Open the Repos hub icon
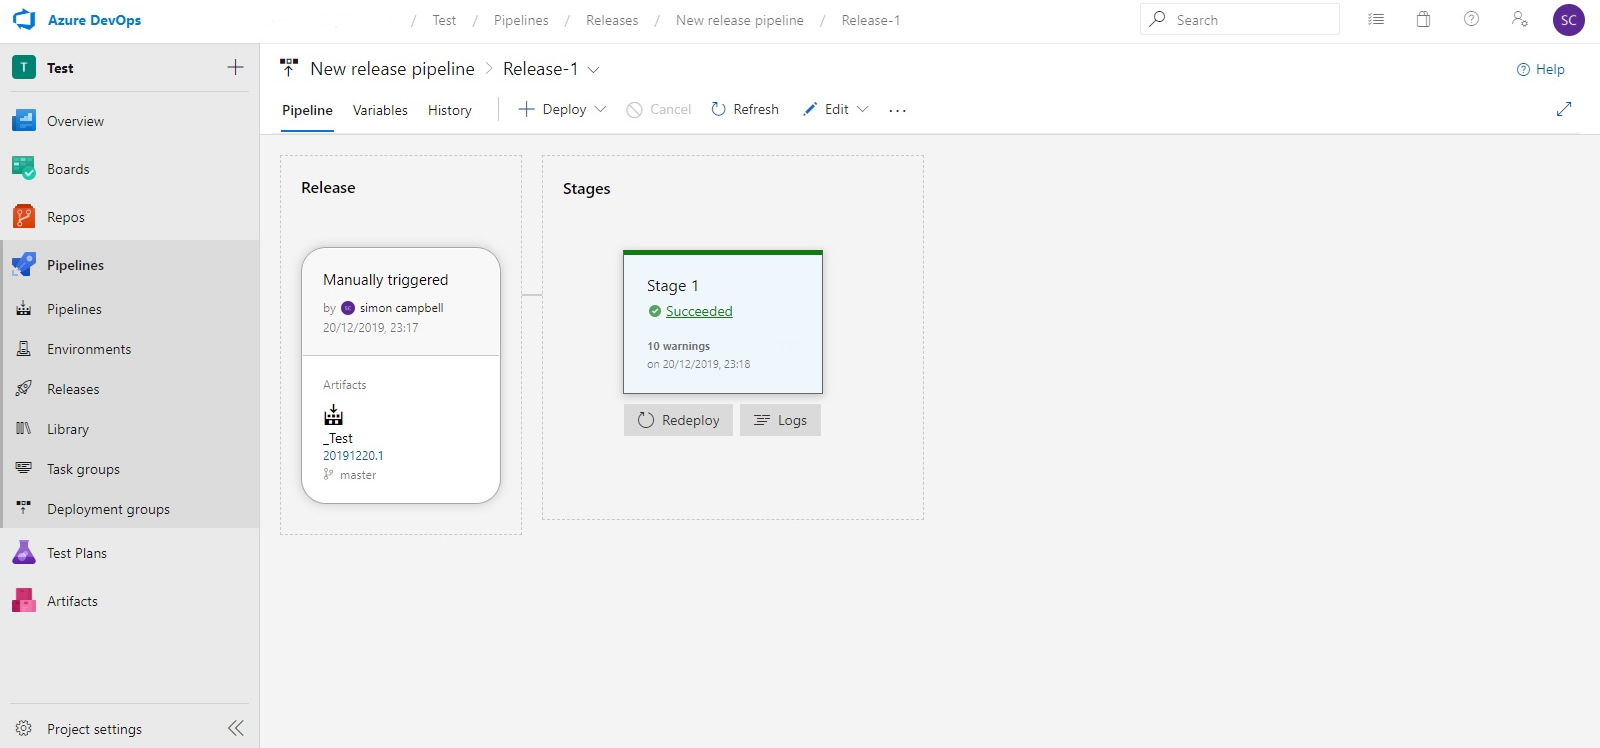Image resolution: width=1600 pixels, height=748 pixels. (x=24, y=217)
